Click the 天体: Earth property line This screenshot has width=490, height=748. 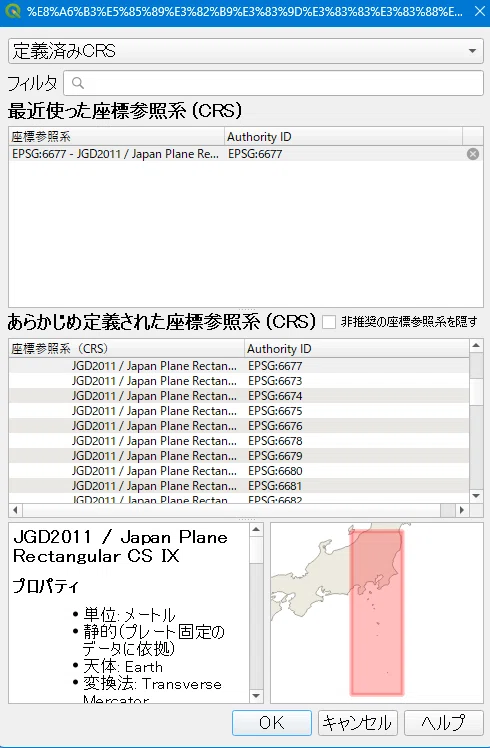tap(123, 666)
